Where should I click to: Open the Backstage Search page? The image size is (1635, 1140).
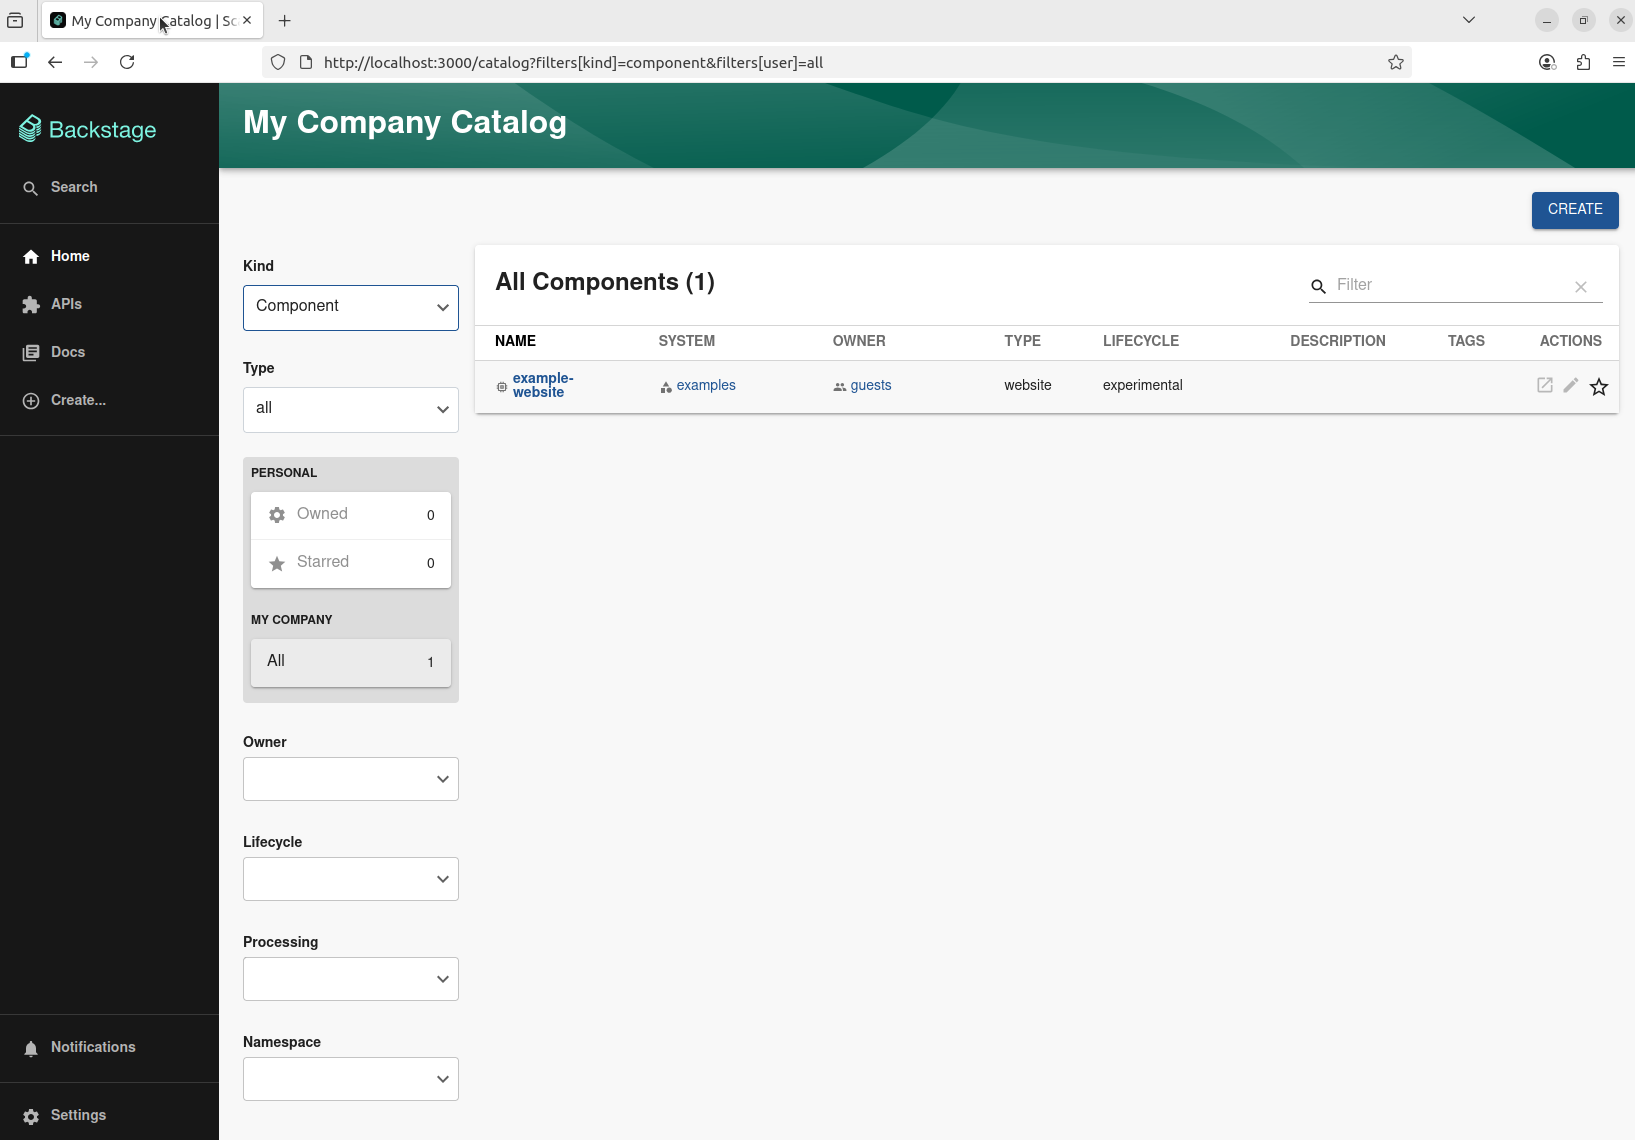(x=72, y=187)
